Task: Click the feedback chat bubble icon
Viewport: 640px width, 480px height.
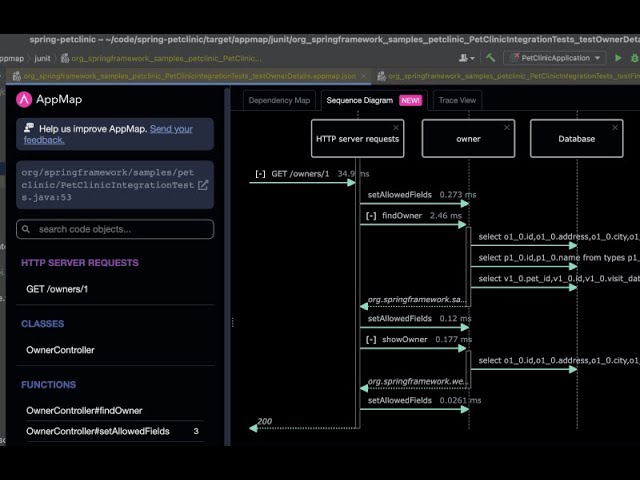Action: [29, 128]
